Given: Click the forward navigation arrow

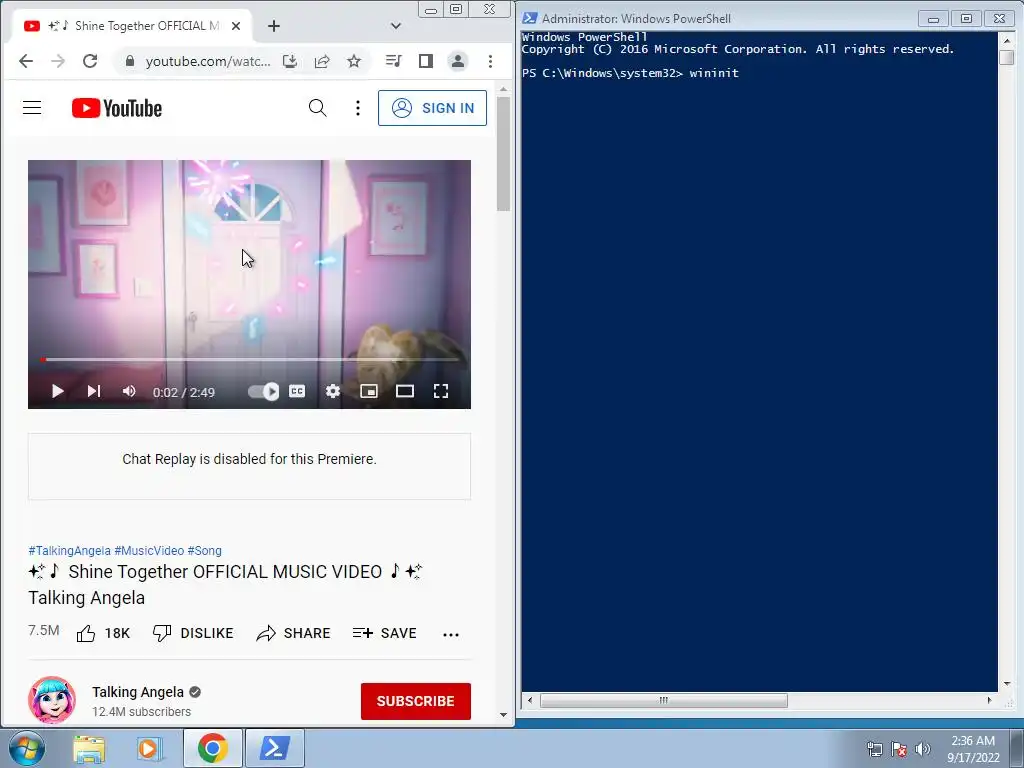Looking at the screenshot, I should click(58, 61).
